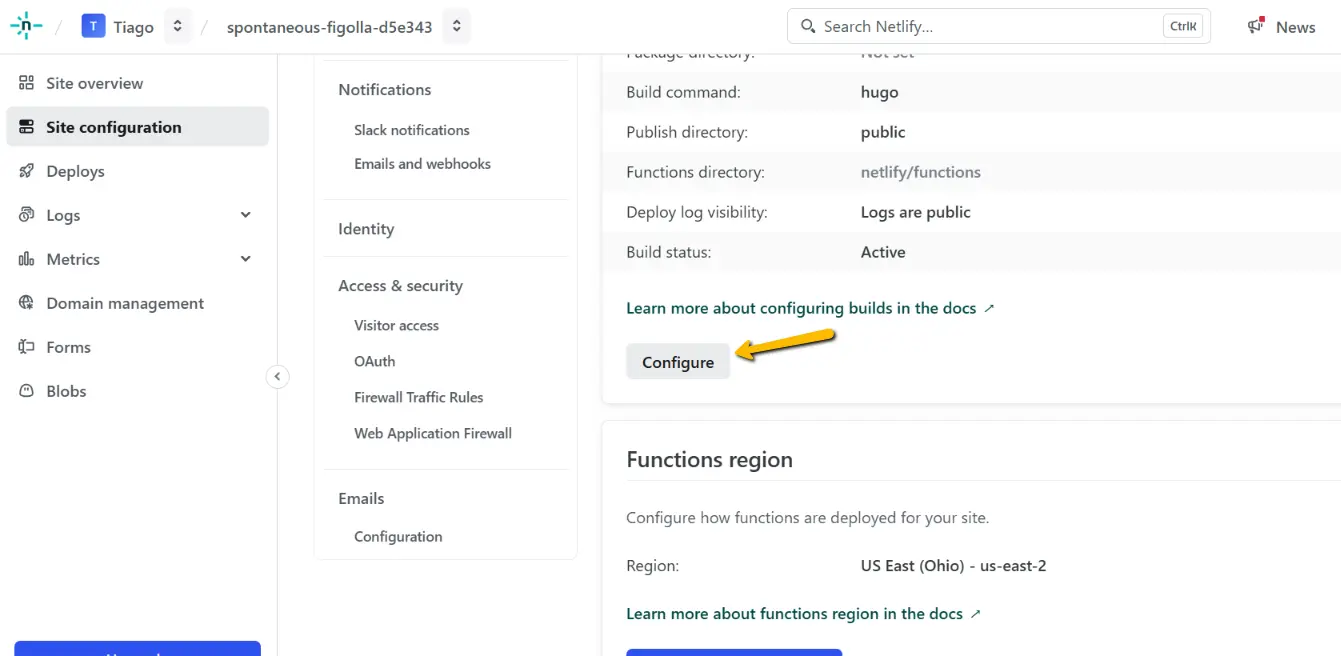
Task: Click inside the Search Netlify field
Action: pos(1000,25)
